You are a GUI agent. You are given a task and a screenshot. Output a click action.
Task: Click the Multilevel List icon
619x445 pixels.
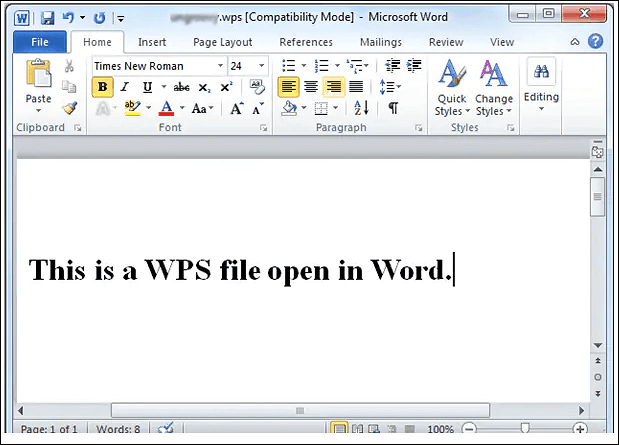point(355,66)
